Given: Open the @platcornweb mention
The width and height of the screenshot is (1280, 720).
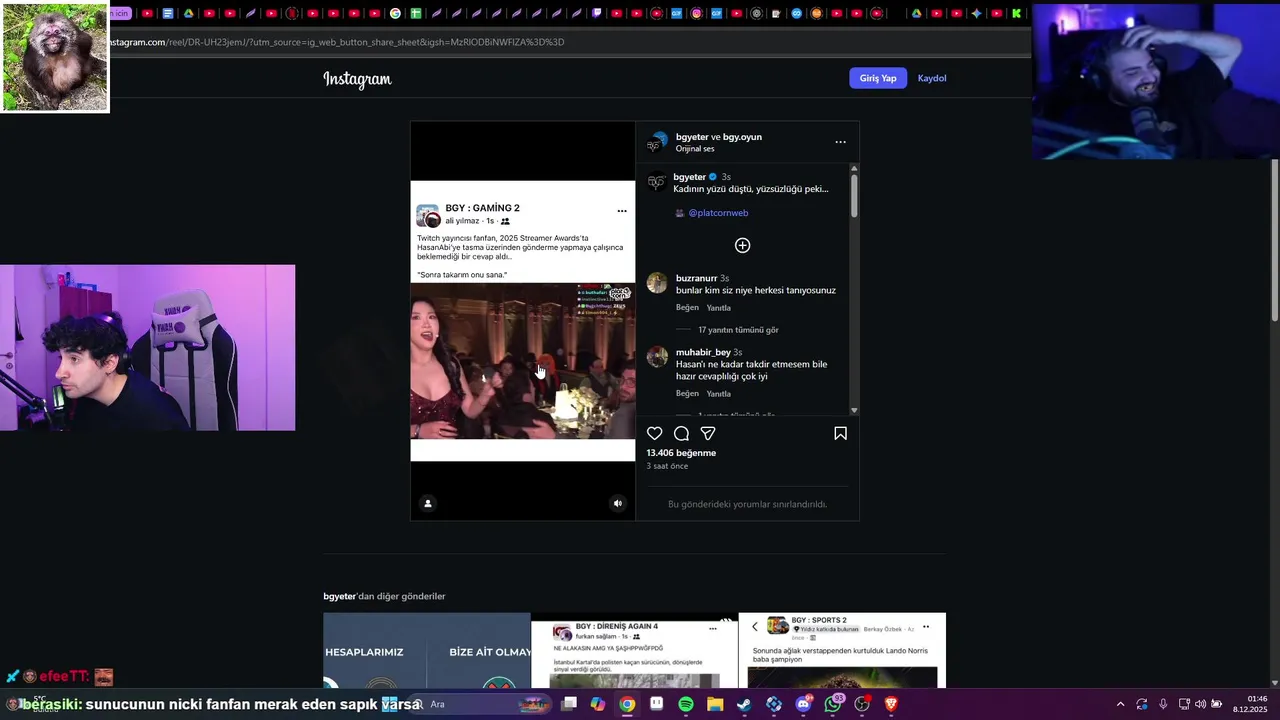Looking at the screenshot, I should click(x=718, y=213).
